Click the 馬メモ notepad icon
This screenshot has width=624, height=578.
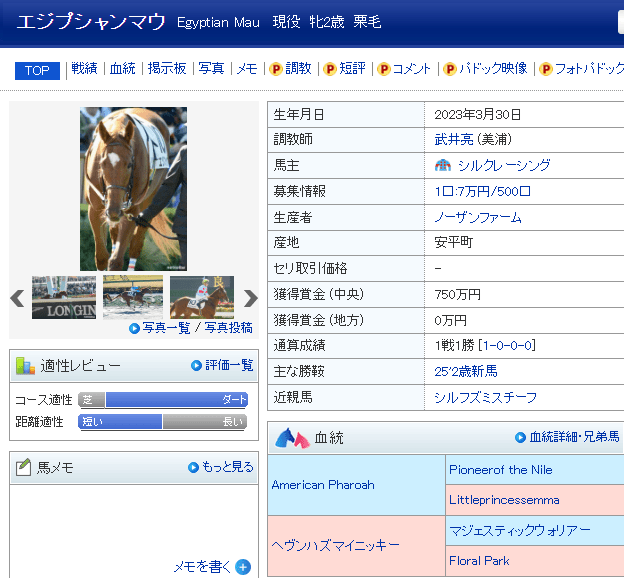point(23,467)
